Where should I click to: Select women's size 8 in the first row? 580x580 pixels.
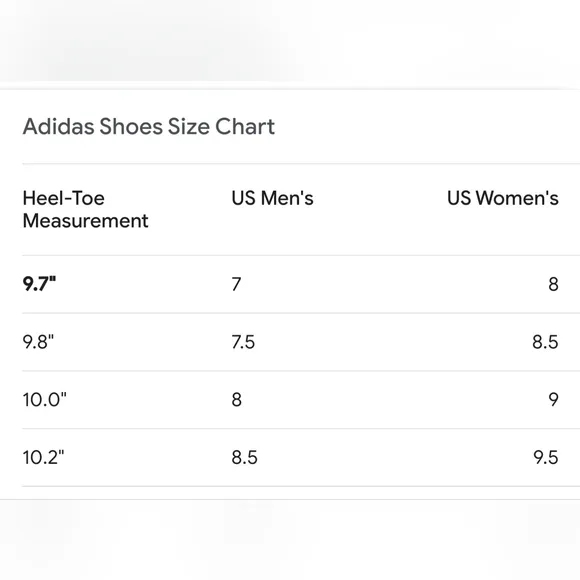coord(553,284)
